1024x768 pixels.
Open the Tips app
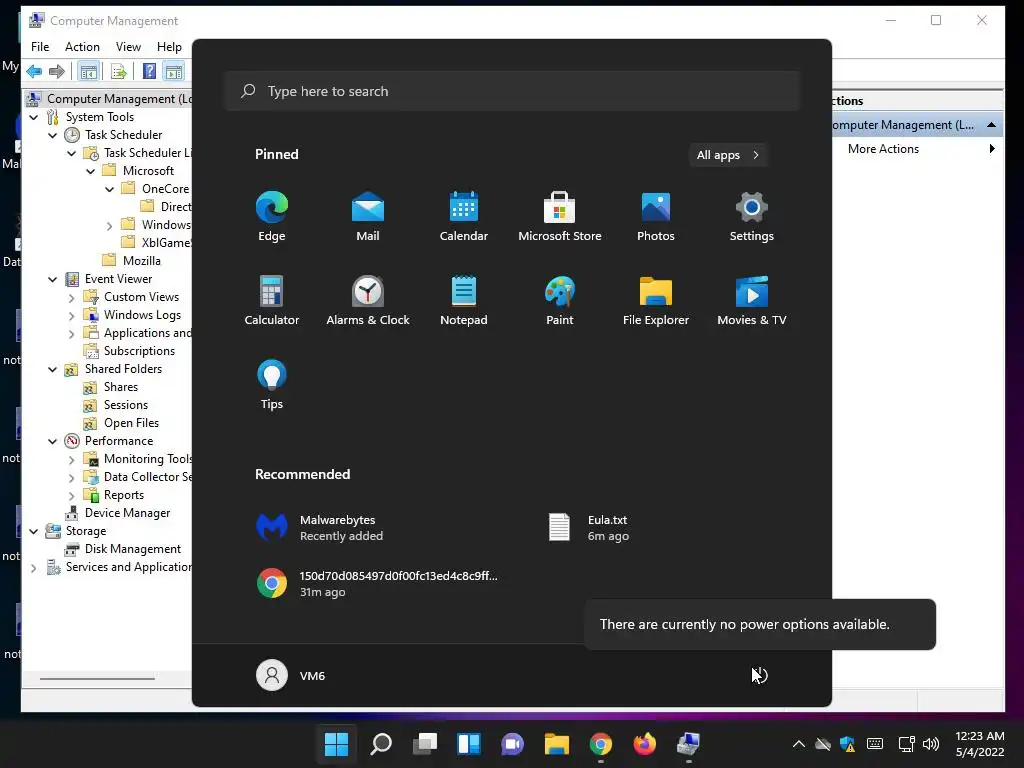click(x=272, y=385)
